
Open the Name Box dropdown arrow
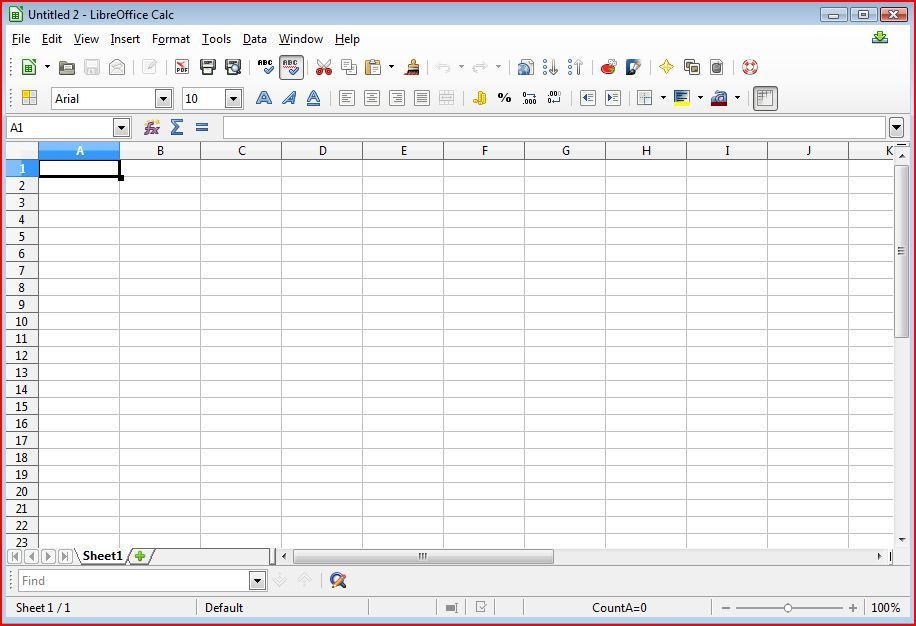[121, 127]
